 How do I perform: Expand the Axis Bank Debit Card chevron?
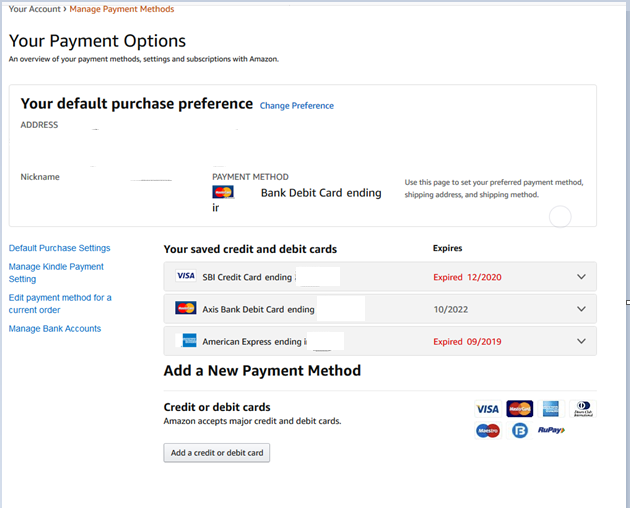[581, 309]
